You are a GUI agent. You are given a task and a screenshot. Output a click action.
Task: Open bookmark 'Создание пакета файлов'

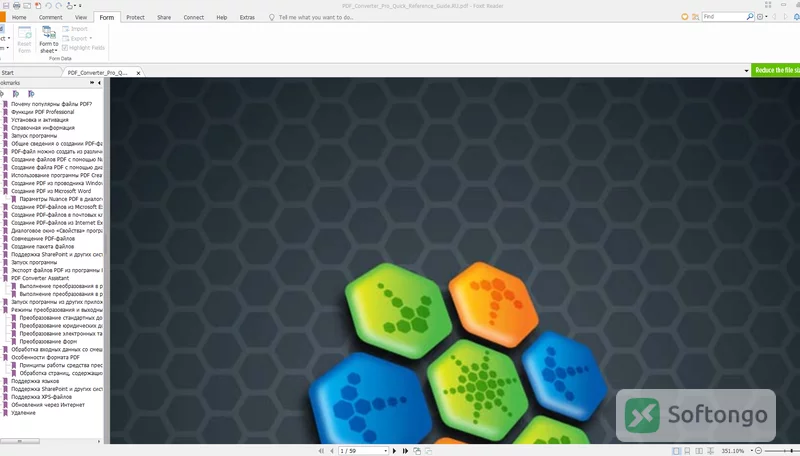pos(42,246)
